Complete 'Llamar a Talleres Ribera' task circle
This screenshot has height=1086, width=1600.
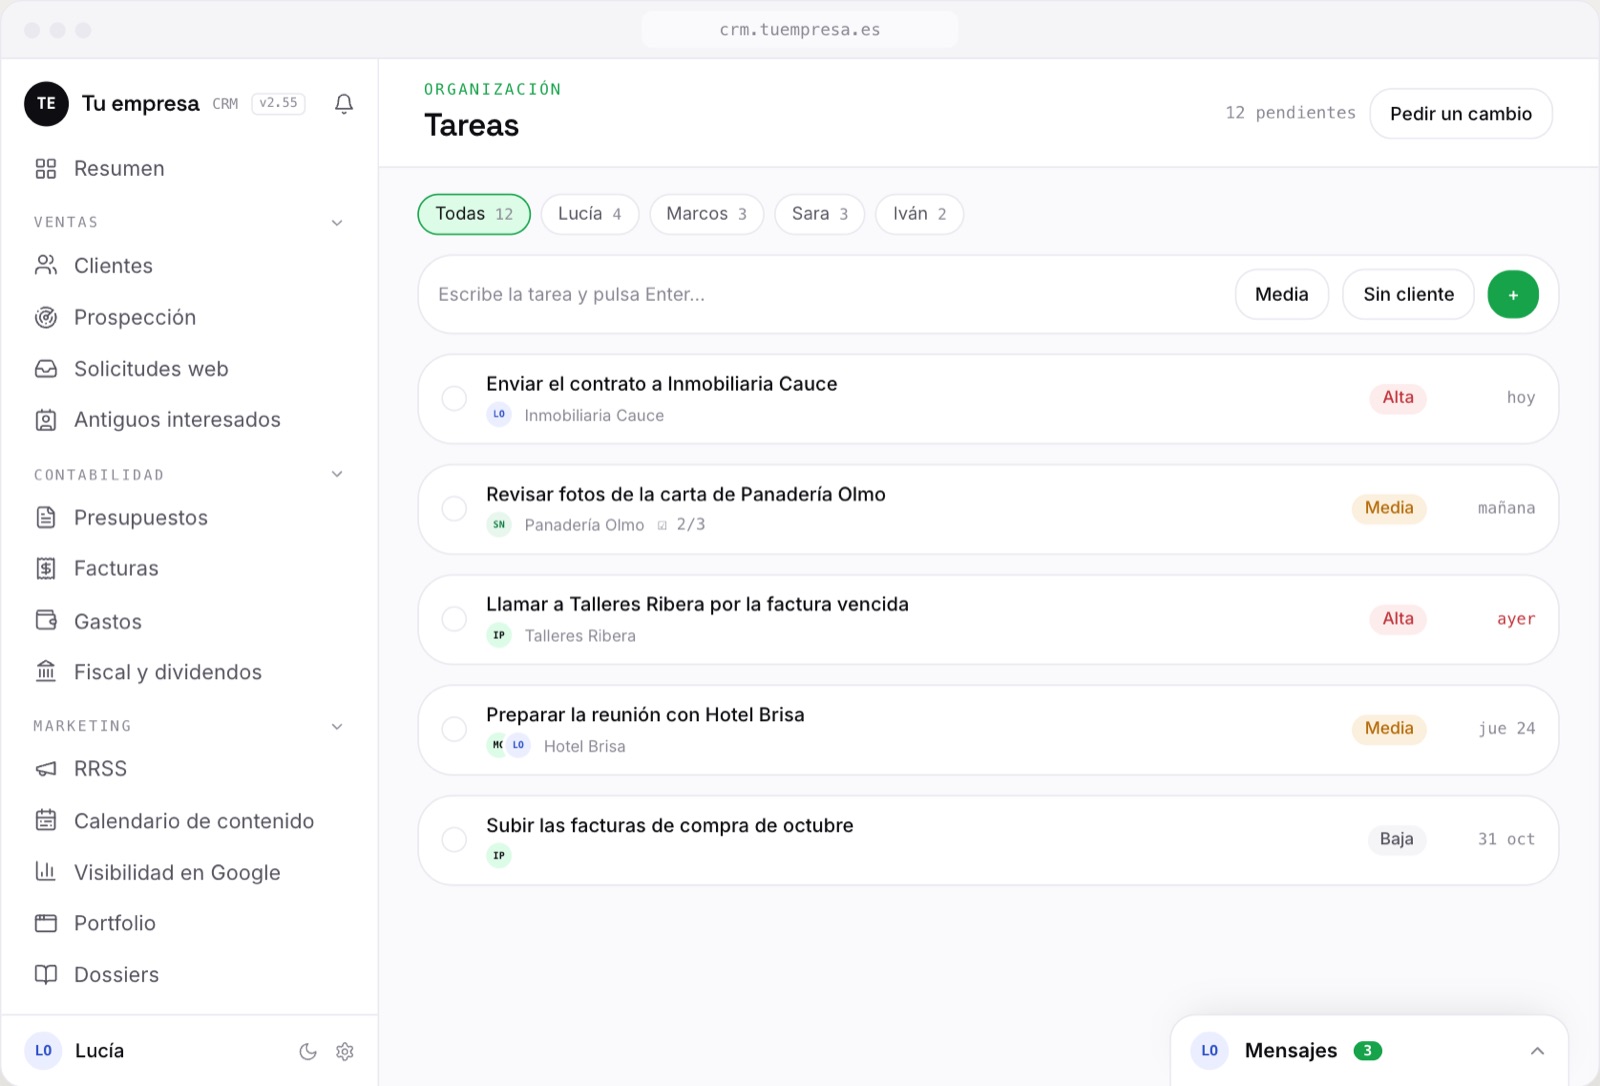[x=454, y=619]
